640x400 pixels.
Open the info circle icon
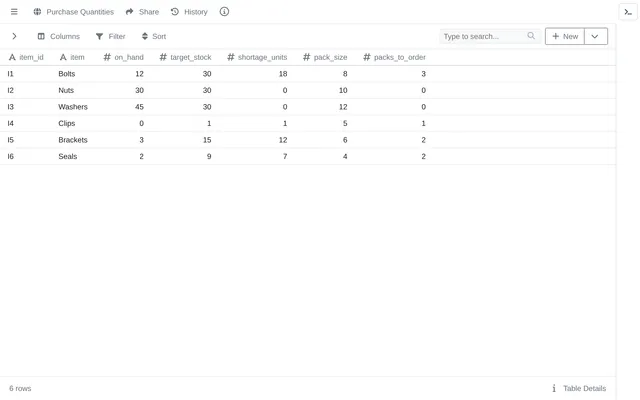tap(224, 12)
